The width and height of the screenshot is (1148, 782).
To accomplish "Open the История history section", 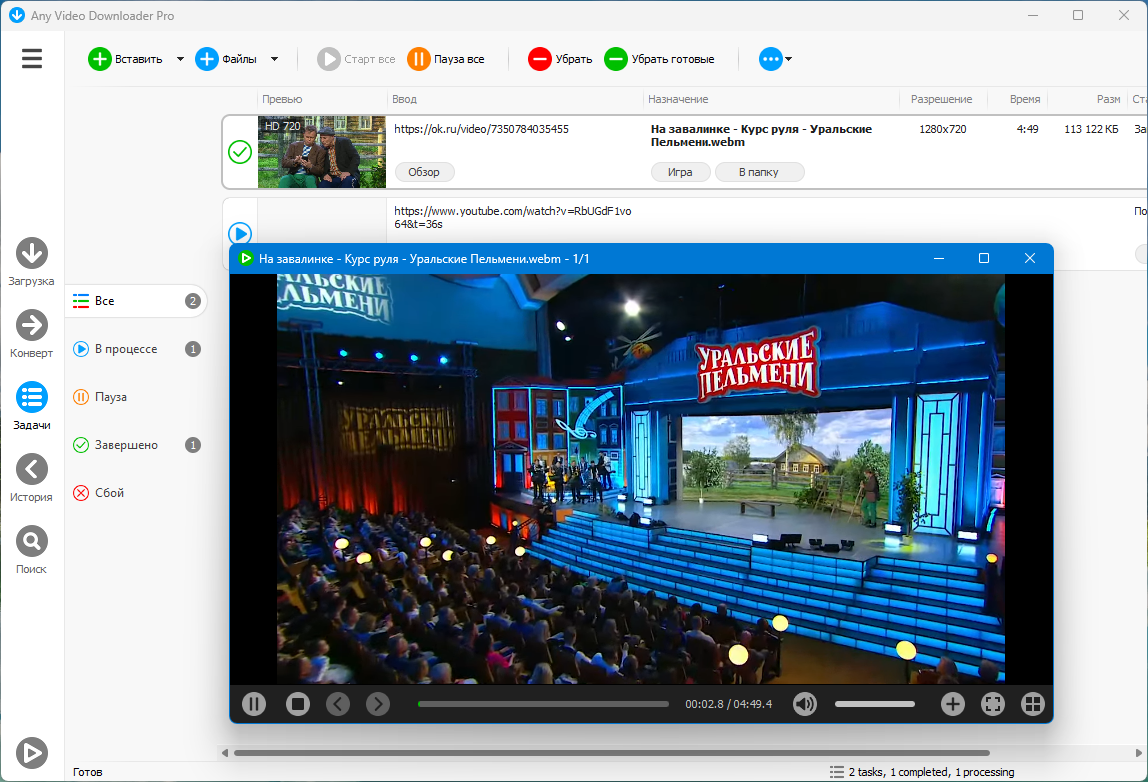I will [31, 478].
